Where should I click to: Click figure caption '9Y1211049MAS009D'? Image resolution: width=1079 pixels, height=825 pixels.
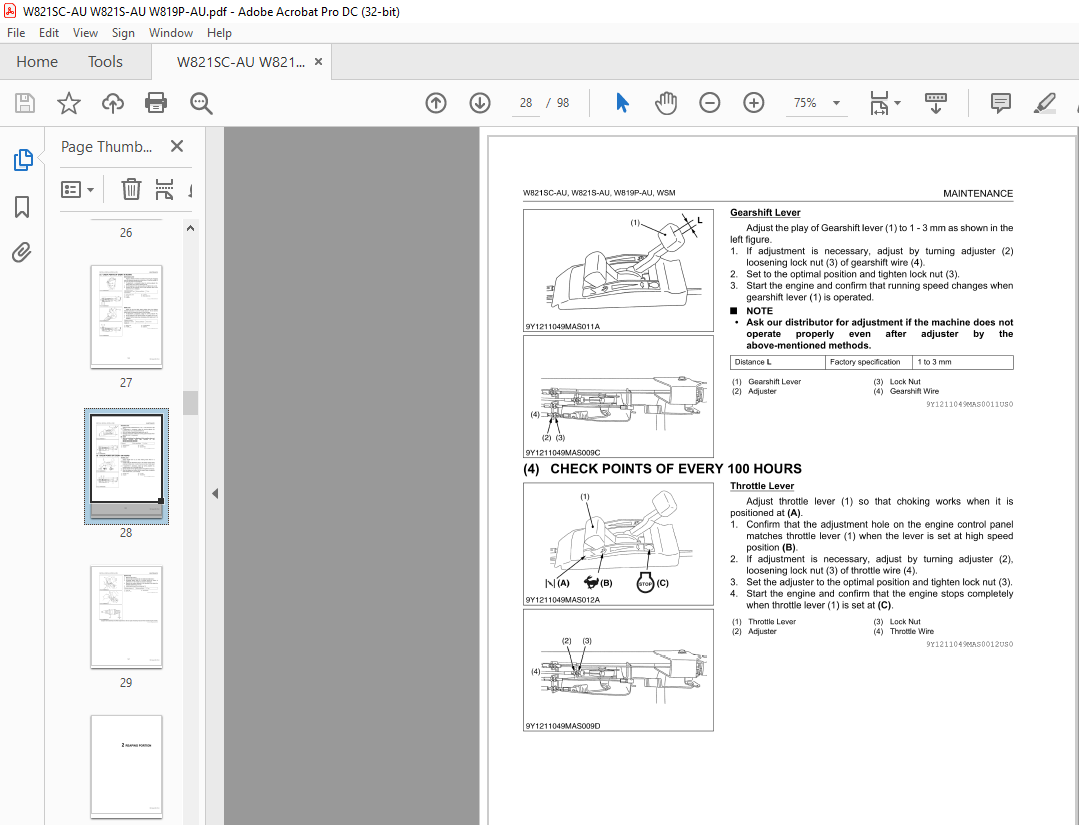coord(563,726)
